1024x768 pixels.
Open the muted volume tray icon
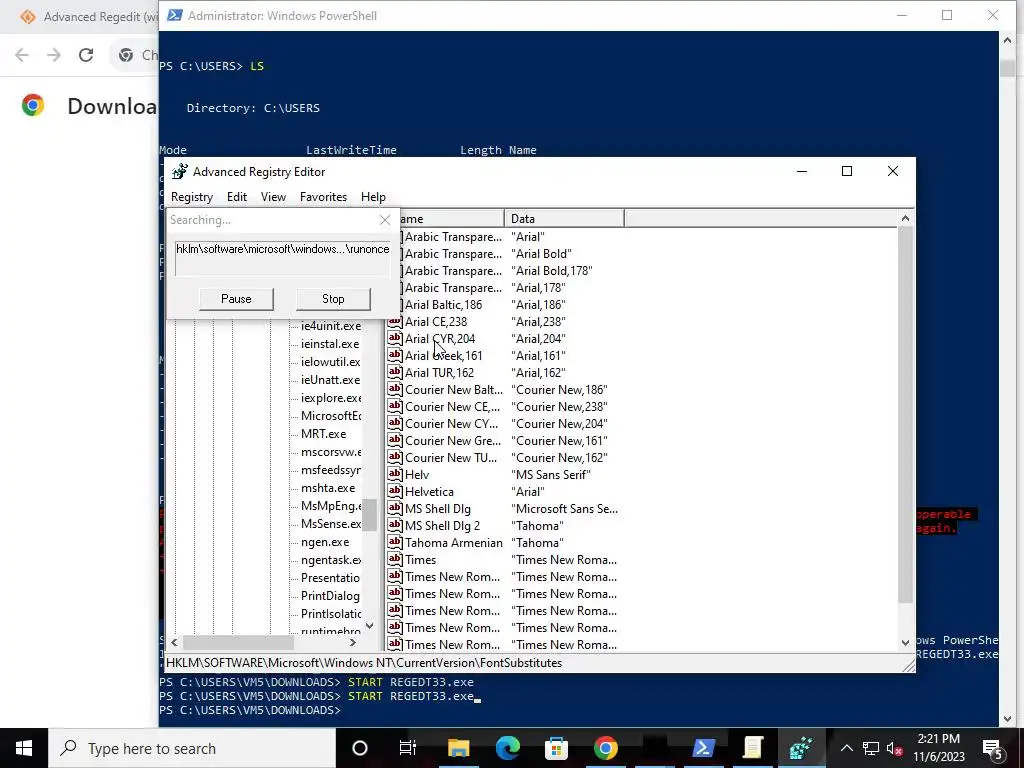click(x=895, y=748)
